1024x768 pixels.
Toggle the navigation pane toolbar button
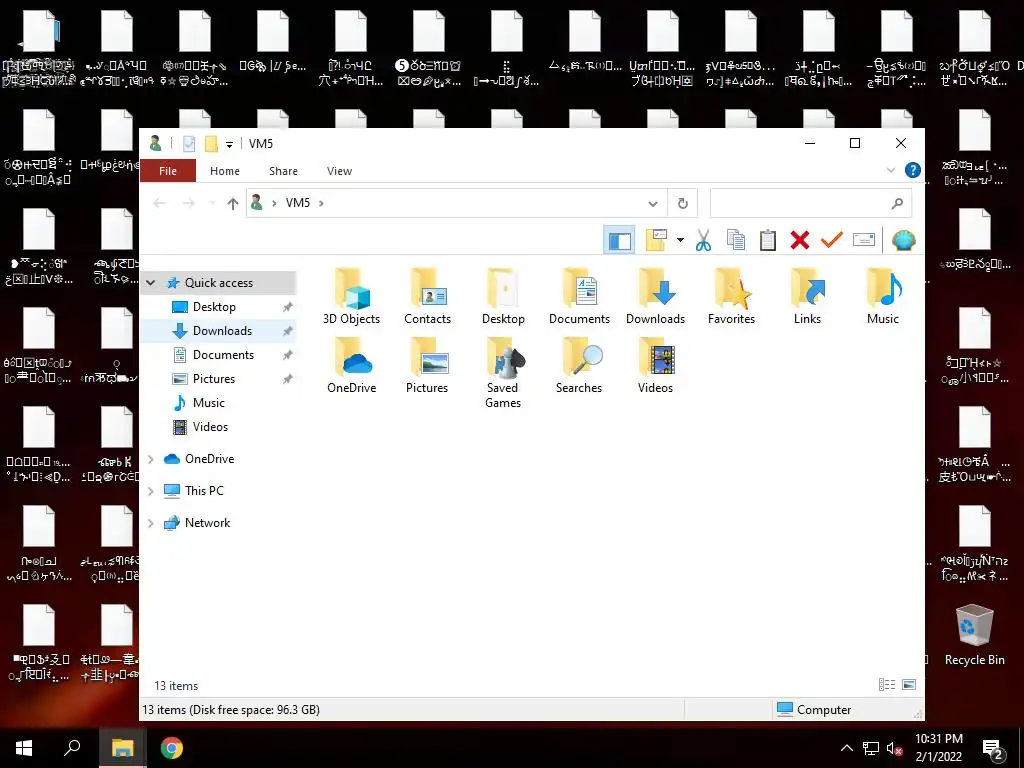(619, 240)
